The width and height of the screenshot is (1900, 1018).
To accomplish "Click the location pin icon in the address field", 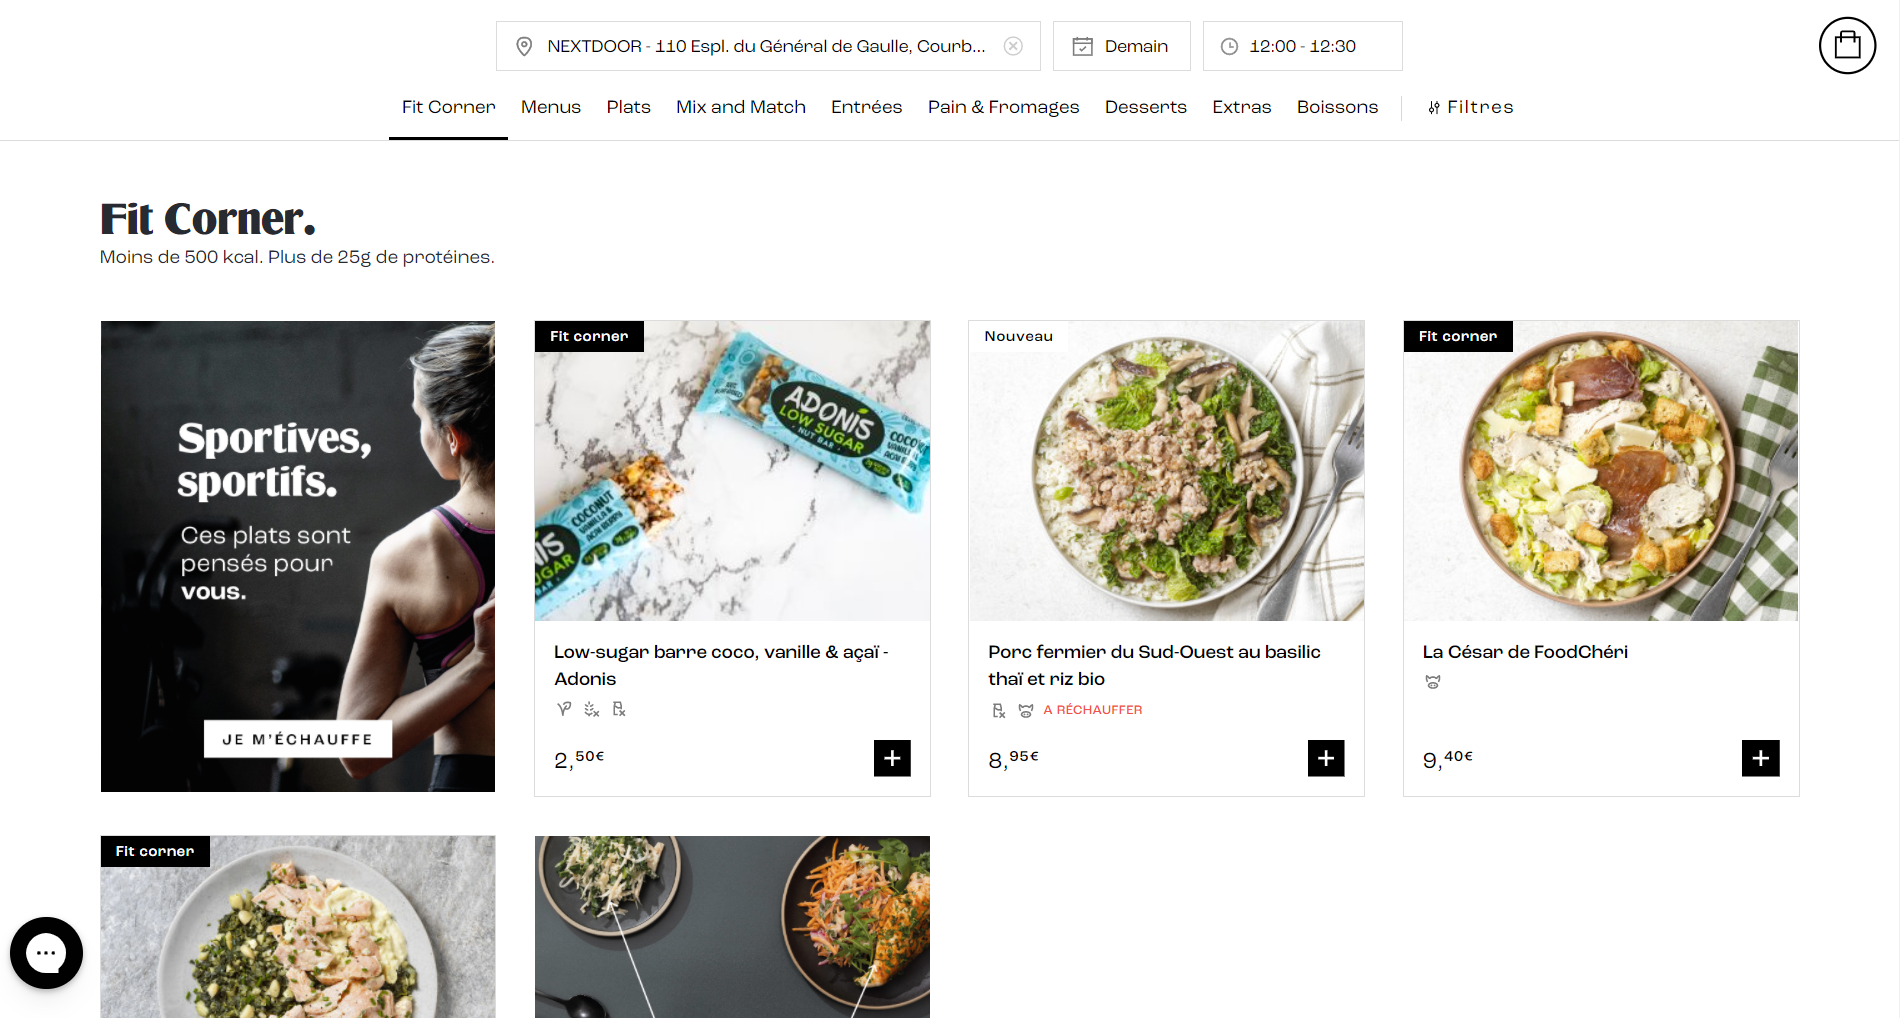I will coord(524,45).
